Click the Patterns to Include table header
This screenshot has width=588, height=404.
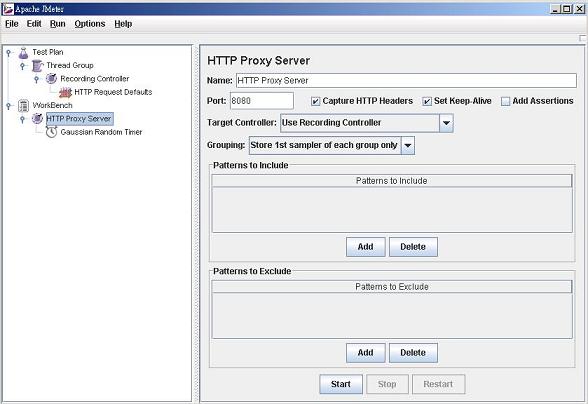[392, 181]
